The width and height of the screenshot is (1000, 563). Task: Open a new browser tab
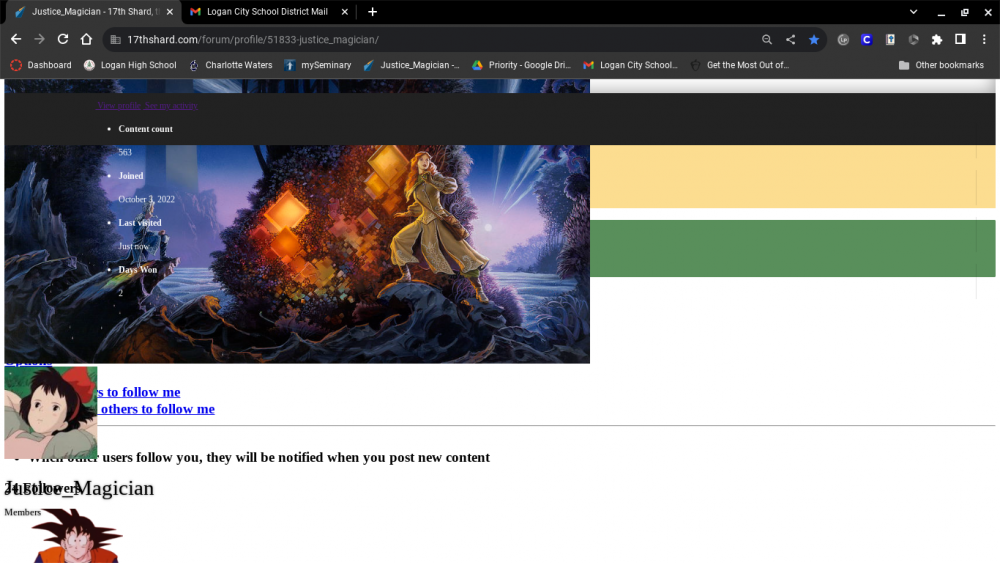tap(372, 11)
